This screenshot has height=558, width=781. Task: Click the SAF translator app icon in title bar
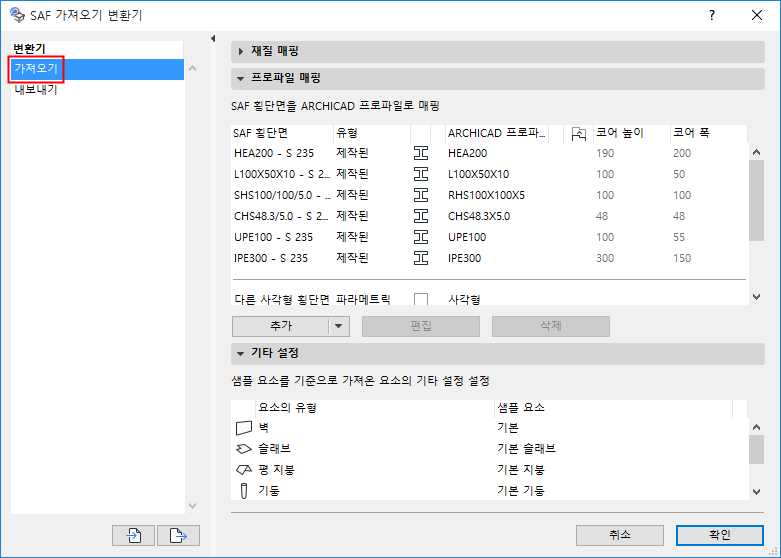(x=17, y=15)
